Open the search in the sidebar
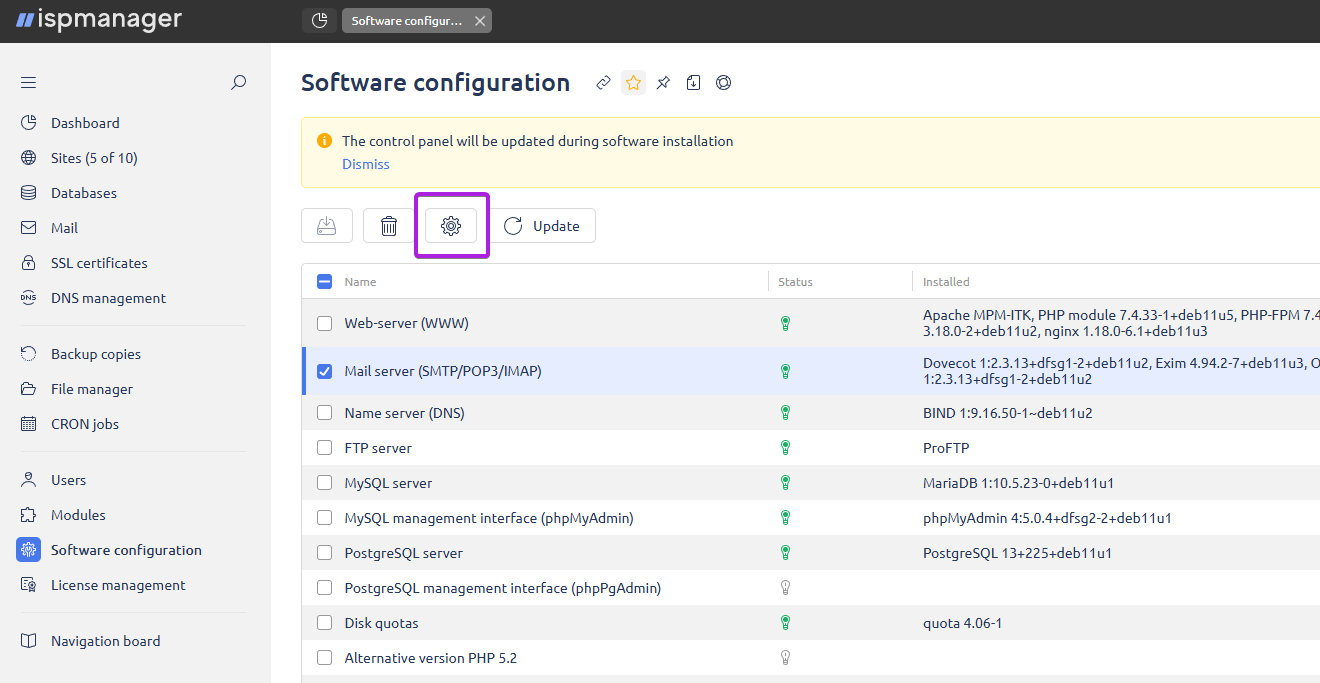Screen dimensions: 1320x683 click(x=238, y=82)
